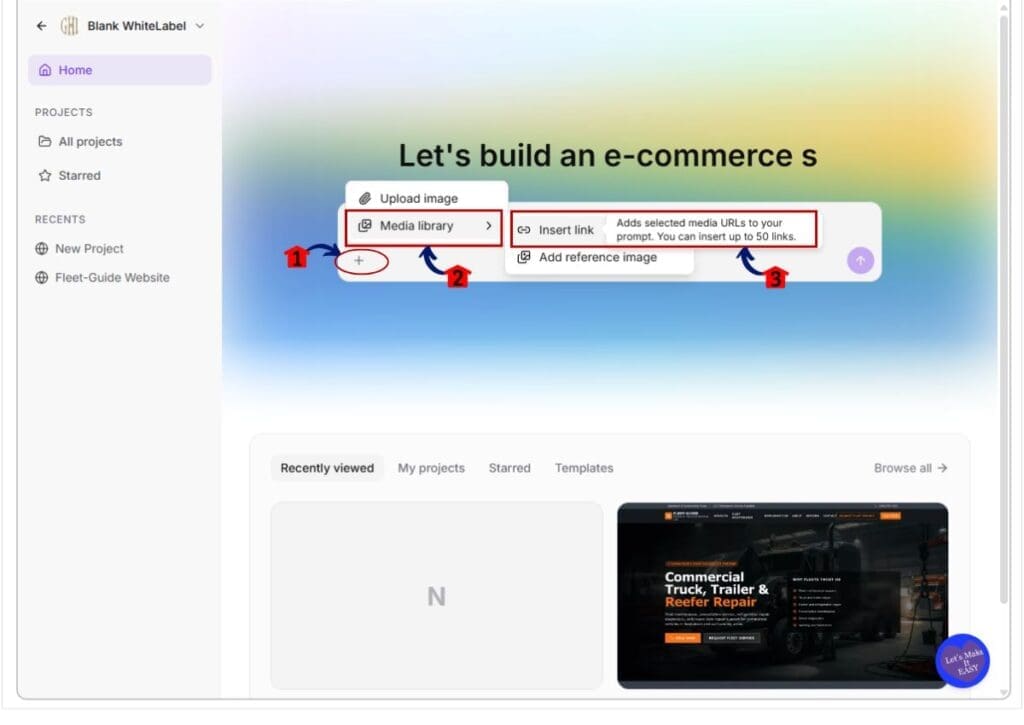Click the globe icon next to New Project

point(42,249)
